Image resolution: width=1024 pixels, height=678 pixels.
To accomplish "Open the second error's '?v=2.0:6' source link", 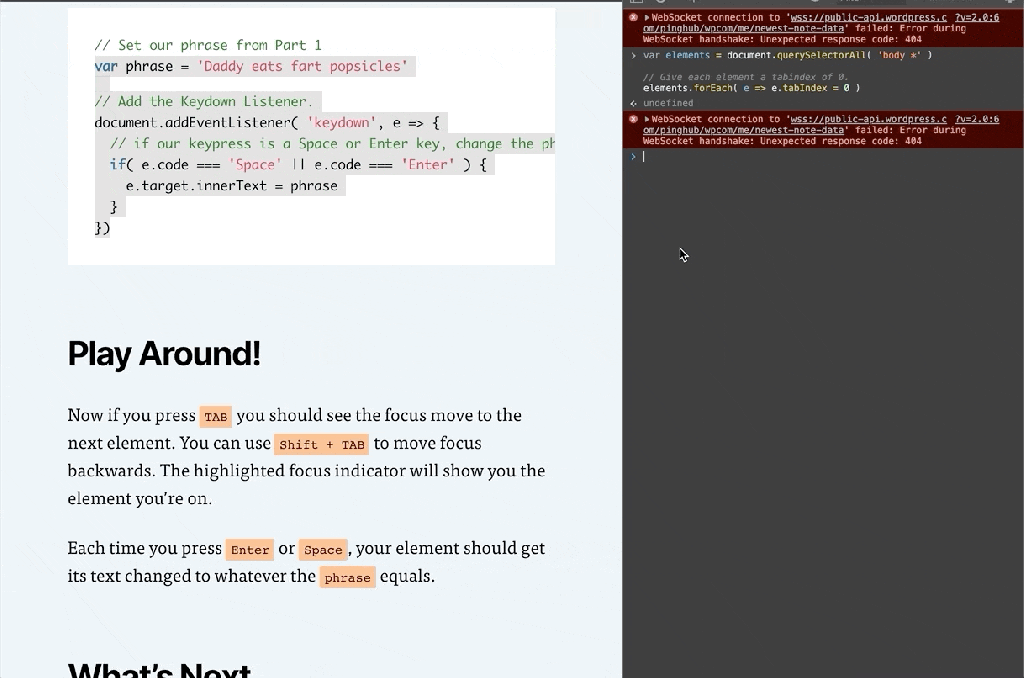I will (976, 119).
